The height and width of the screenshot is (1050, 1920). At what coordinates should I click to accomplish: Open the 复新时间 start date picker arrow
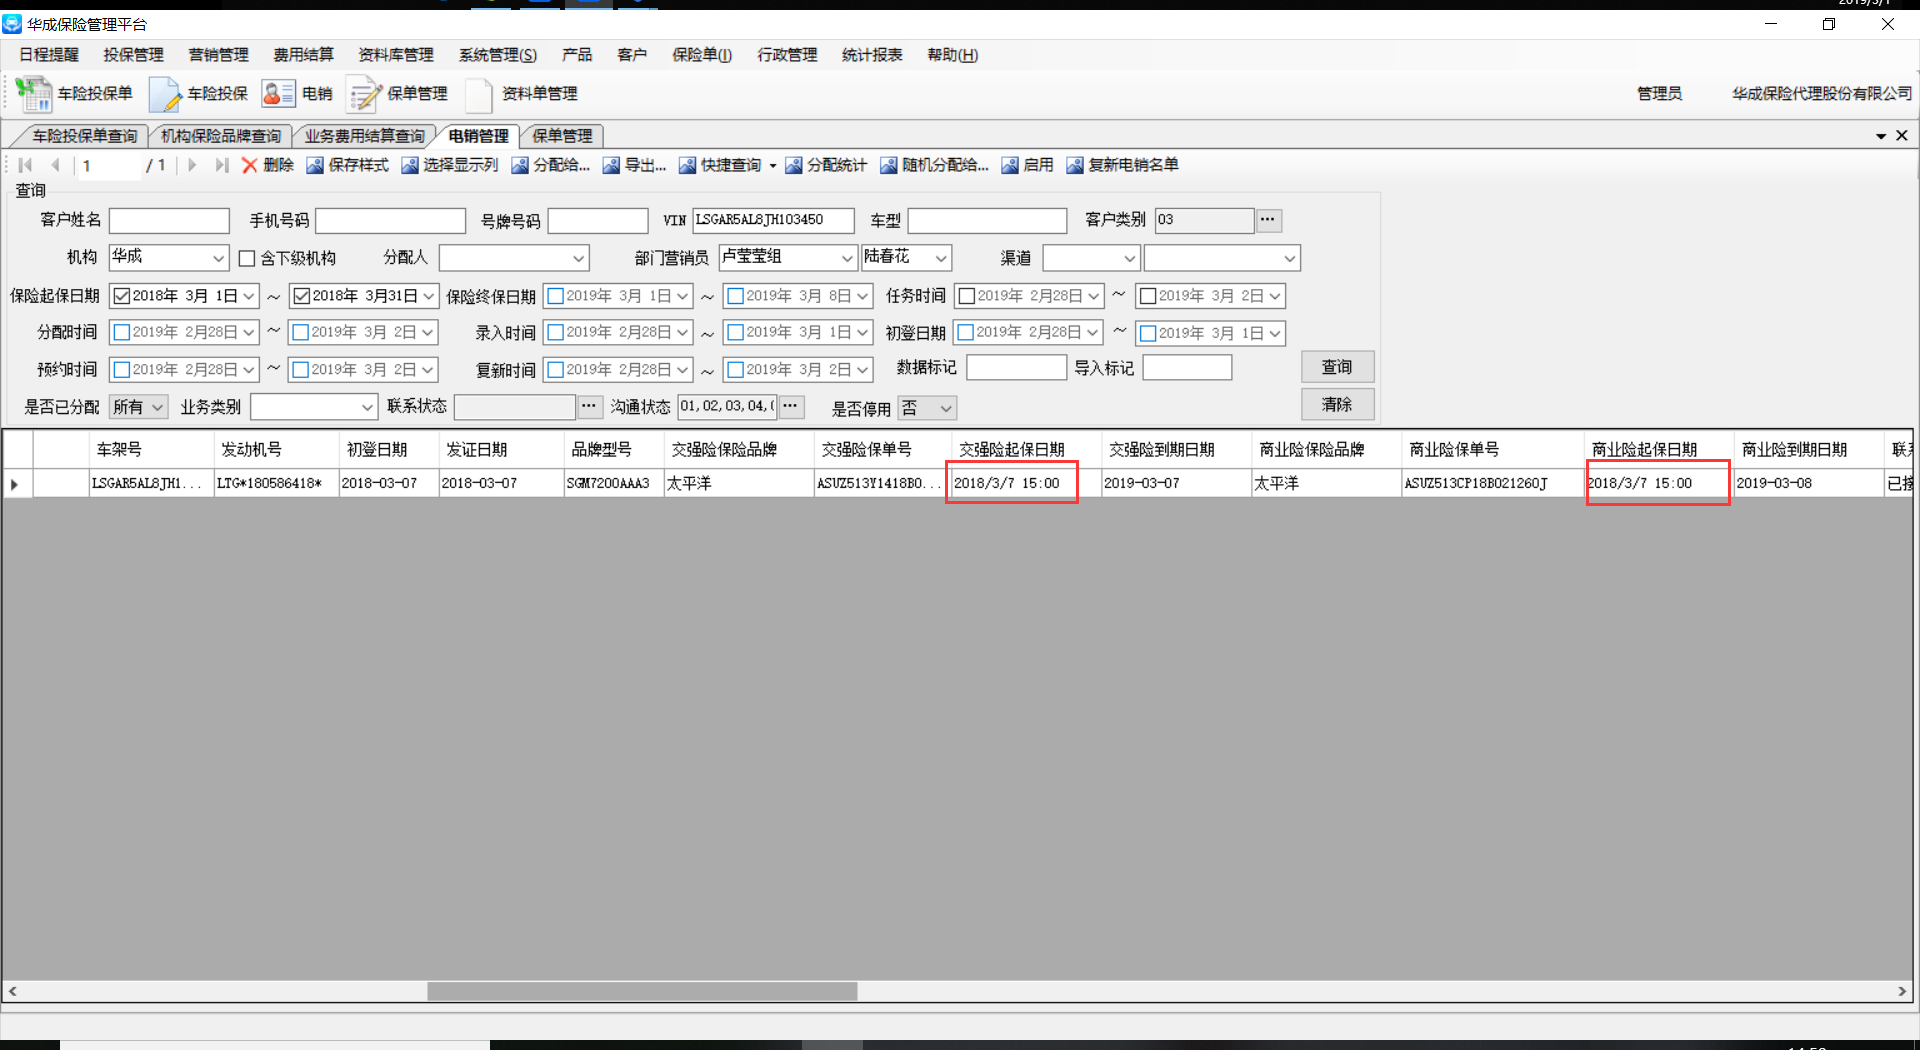[683, 370]
